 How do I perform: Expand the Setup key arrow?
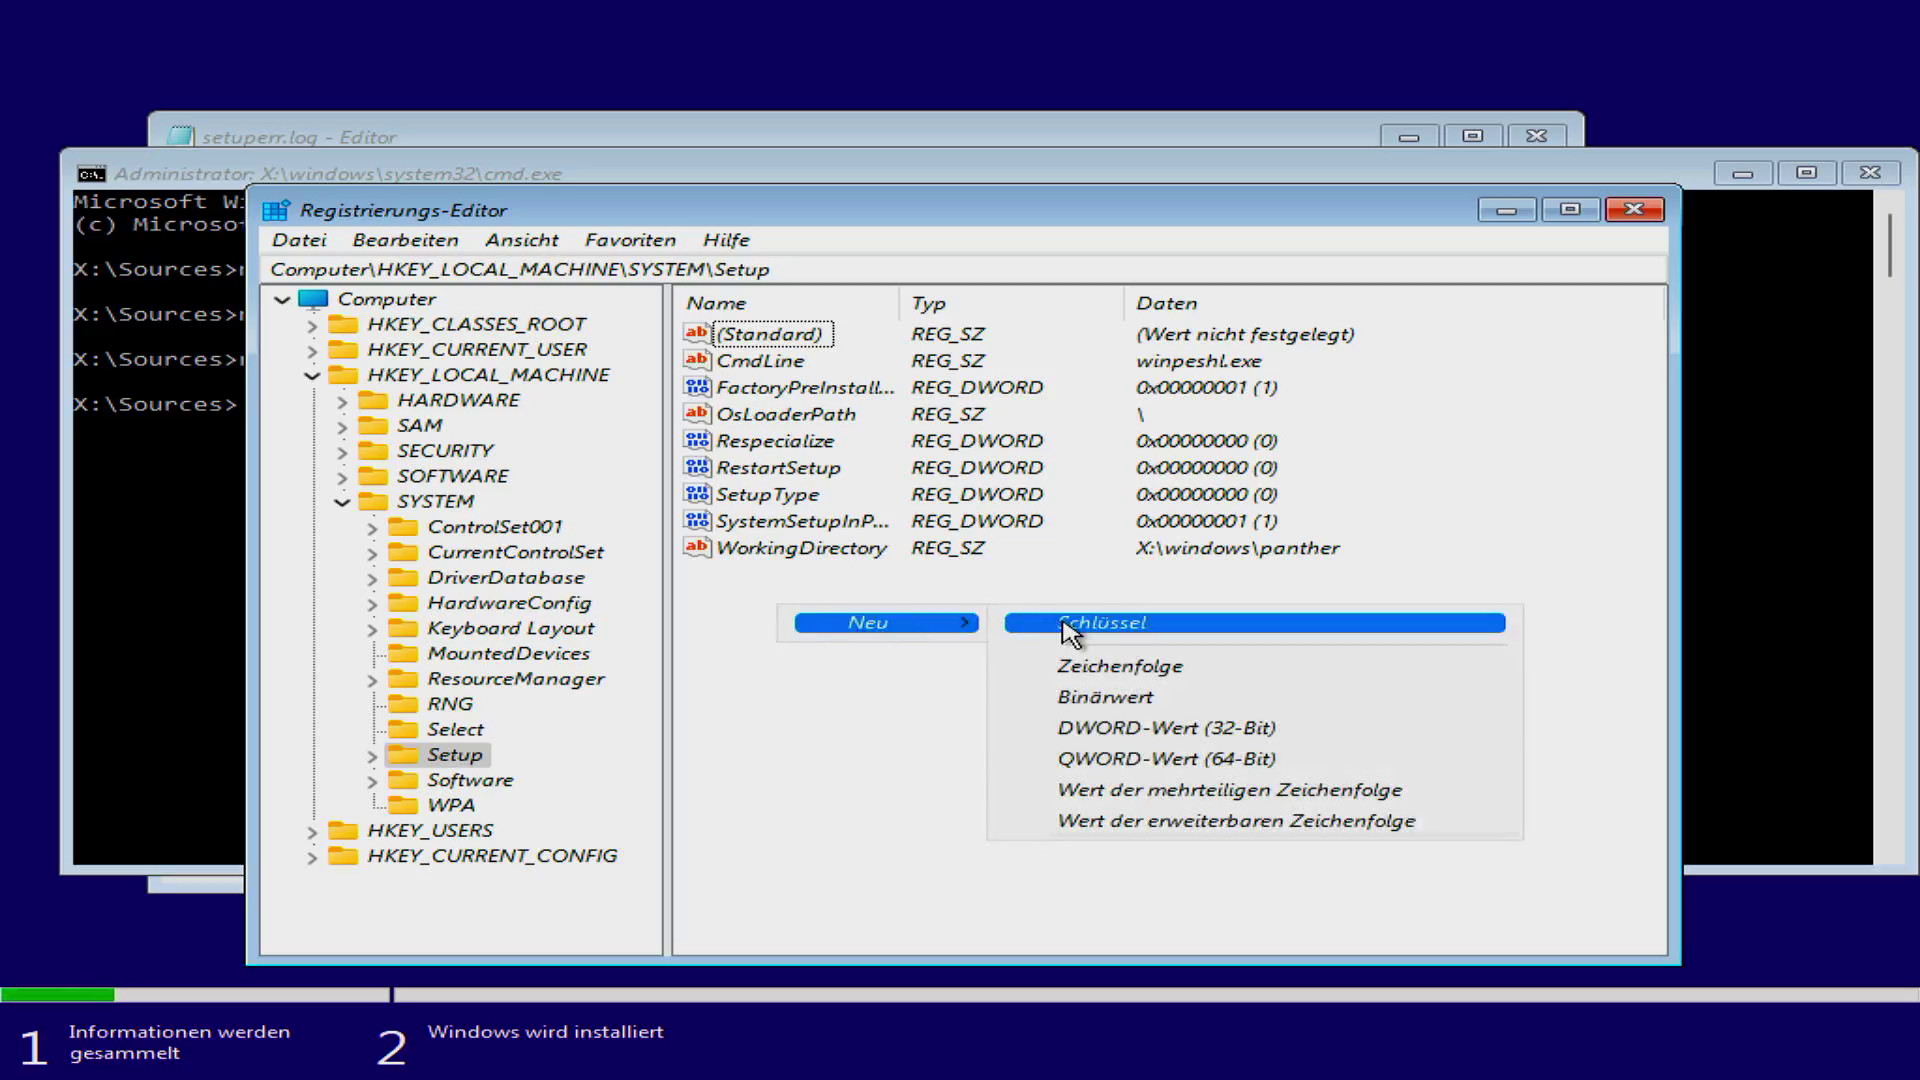(372, 756)
